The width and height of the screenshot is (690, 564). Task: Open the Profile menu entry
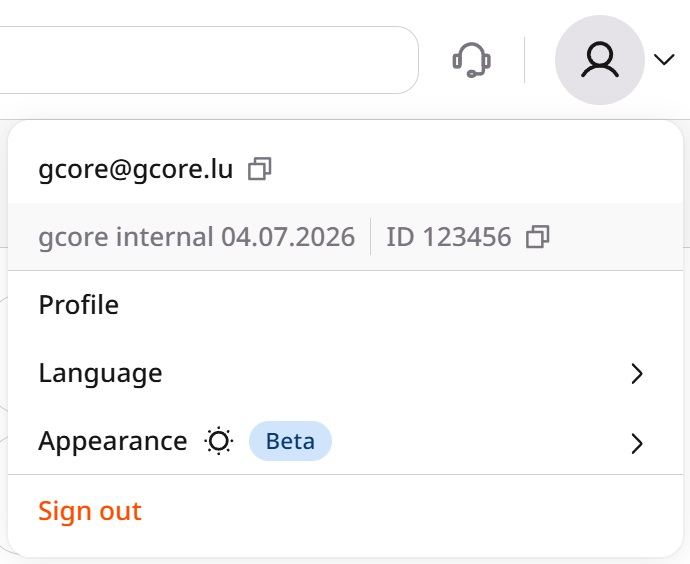click(x=345, y=304)
